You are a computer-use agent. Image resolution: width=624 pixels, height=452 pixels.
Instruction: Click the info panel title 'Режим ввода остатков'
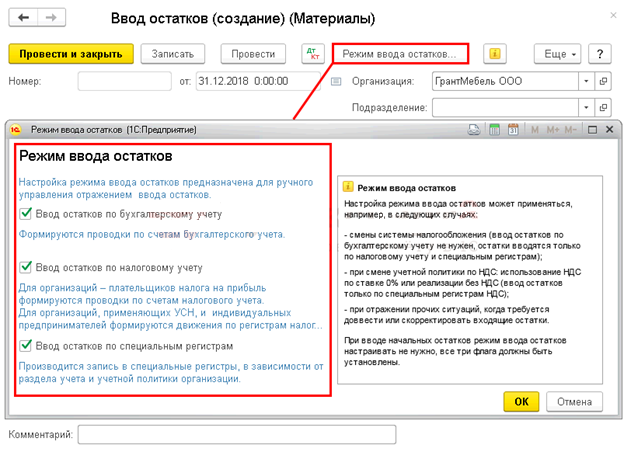pos(406,188)
